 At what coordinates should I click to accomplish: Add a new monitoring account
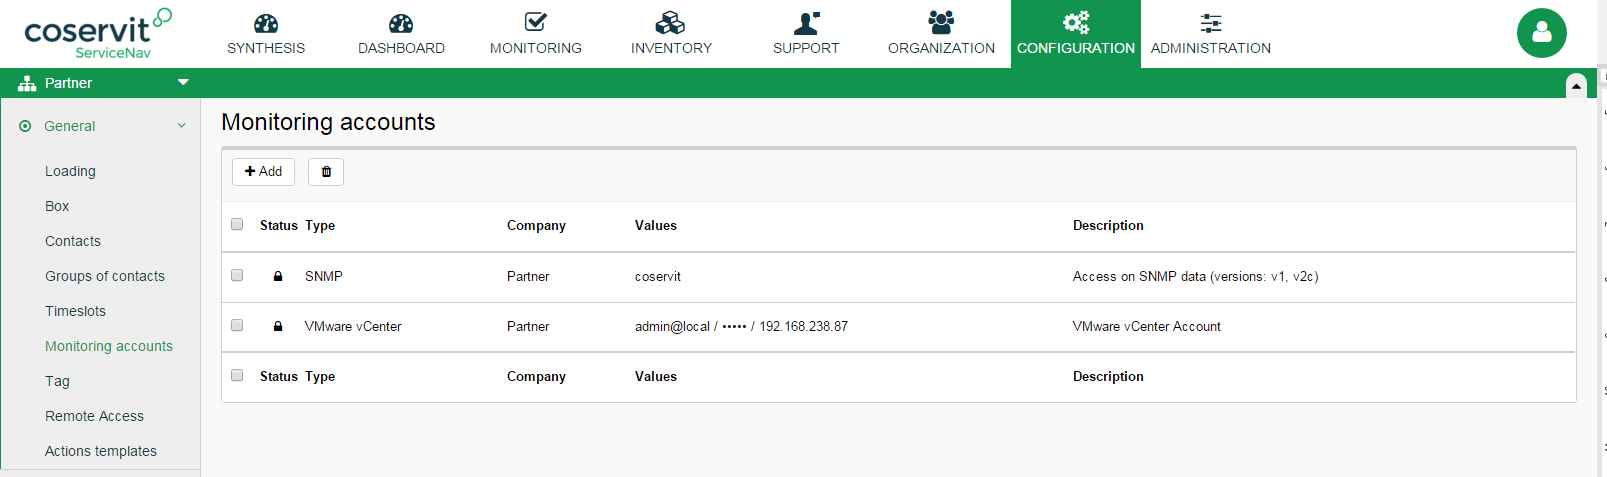coord(263,172)
